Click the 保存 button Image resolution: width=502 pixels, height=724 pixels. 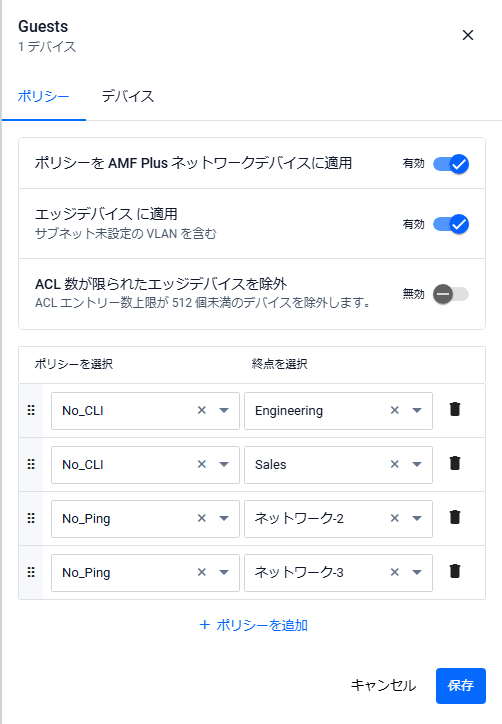[460, 685]
